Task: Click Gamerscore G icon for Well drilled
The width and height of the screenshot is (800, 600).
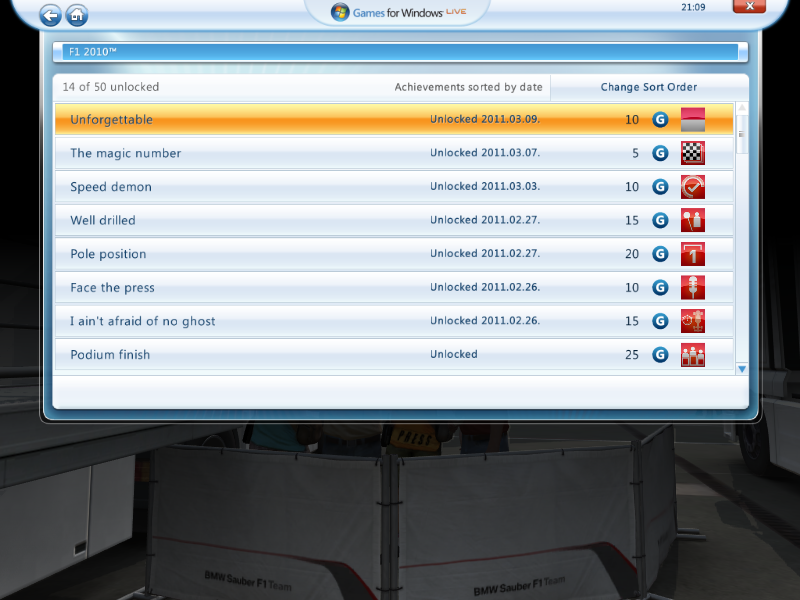Action: (660, 220)
